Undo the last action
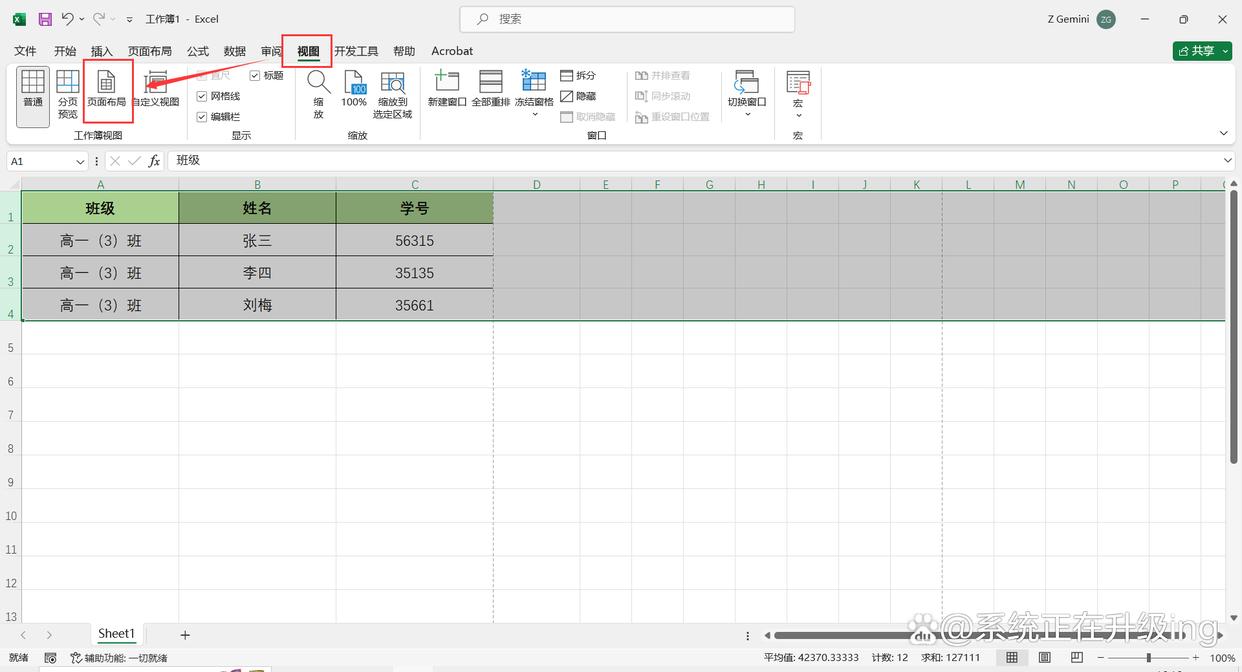The width and height of the screenshot is (1242, 672). (67, 19)
